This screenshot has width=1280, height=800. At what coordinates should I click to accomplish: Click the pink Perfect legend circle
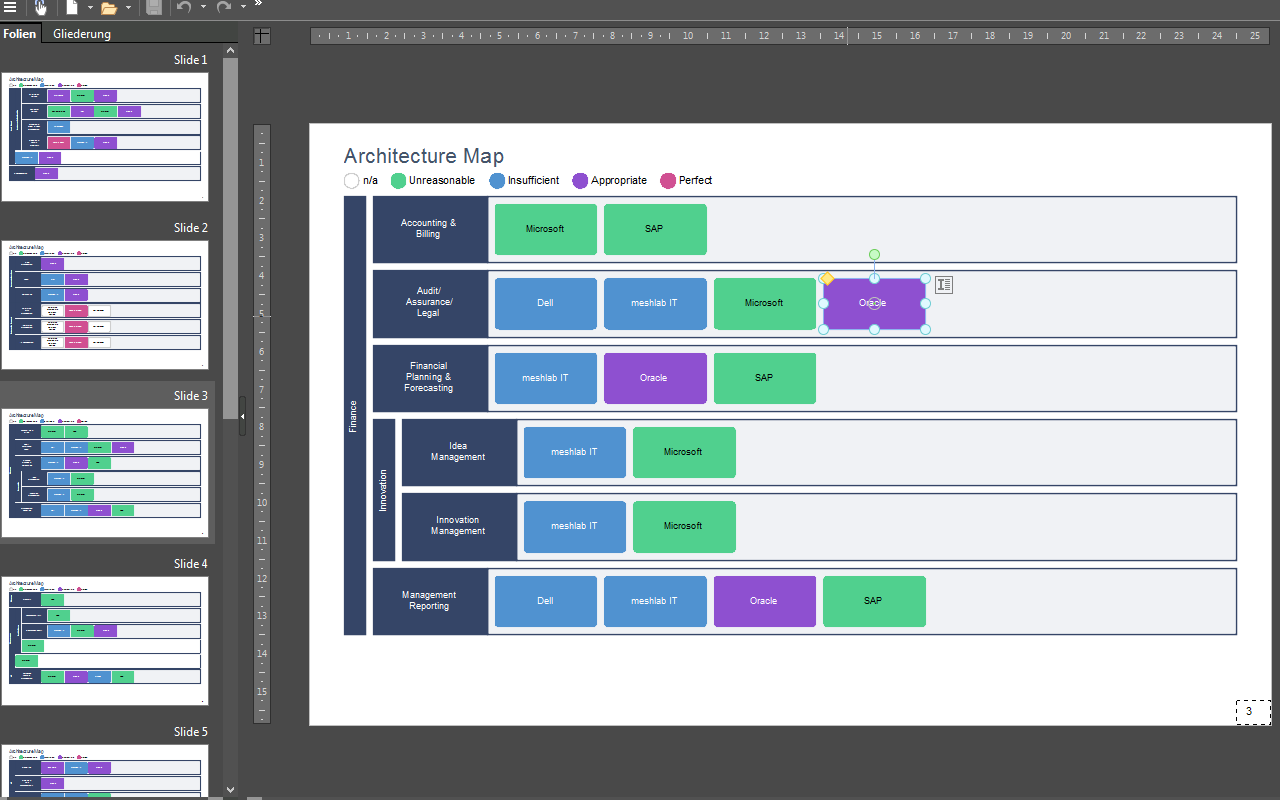click(x=668, y=181)
